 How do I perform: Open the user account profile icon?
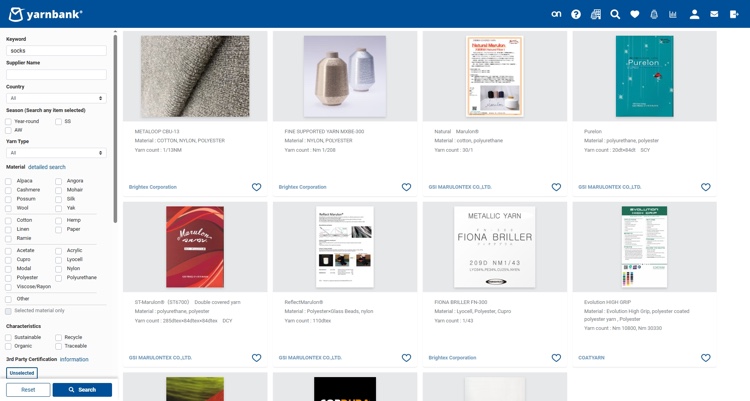point(694,14)
